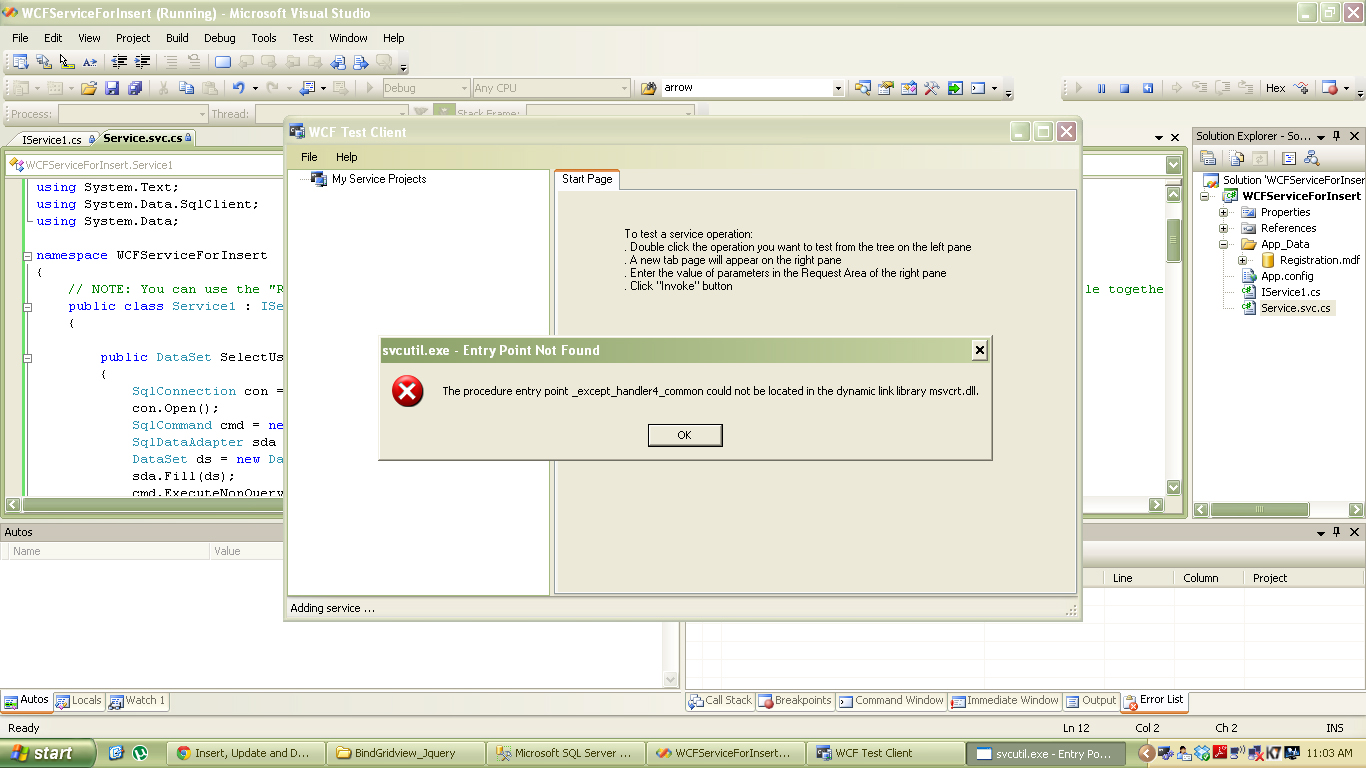
Task: Expand the Registration.mdf node
Action: [1242, 260]
